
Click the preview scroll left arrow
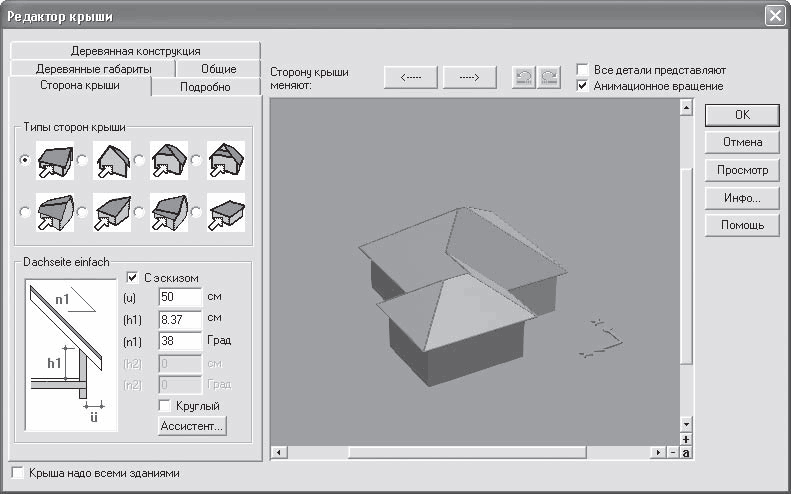click(278, 453)
